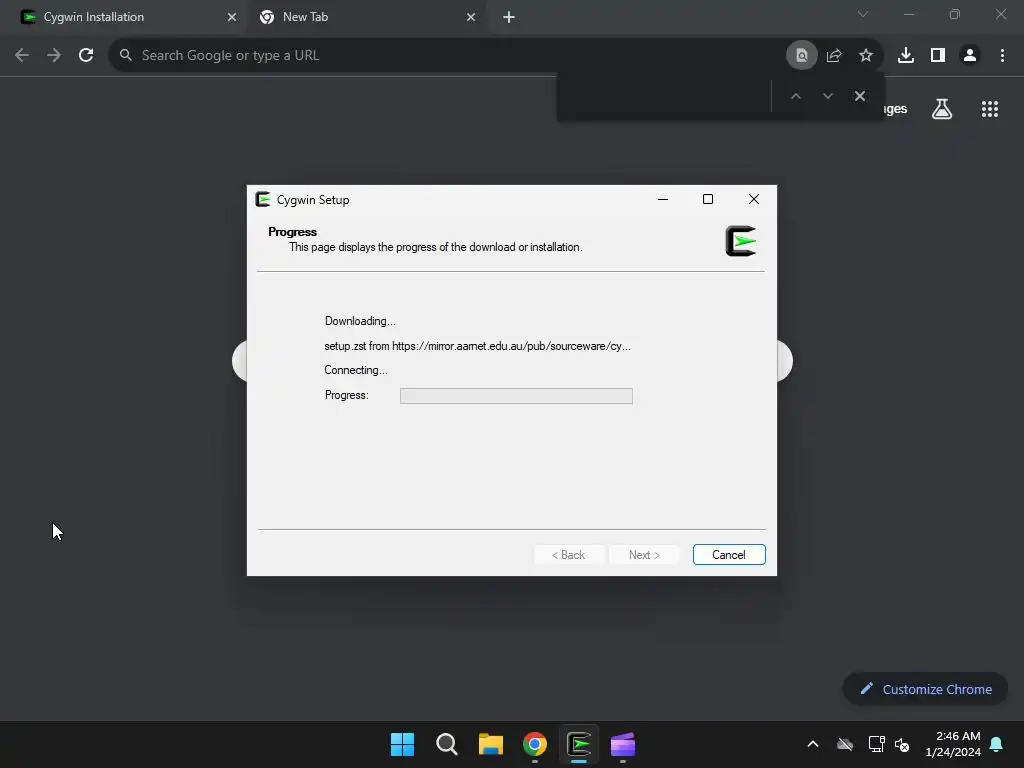Maximize the Cygwin Setup window
Image resolution: width=1024 pixels, height=768 pixels.
click(708, 199)
